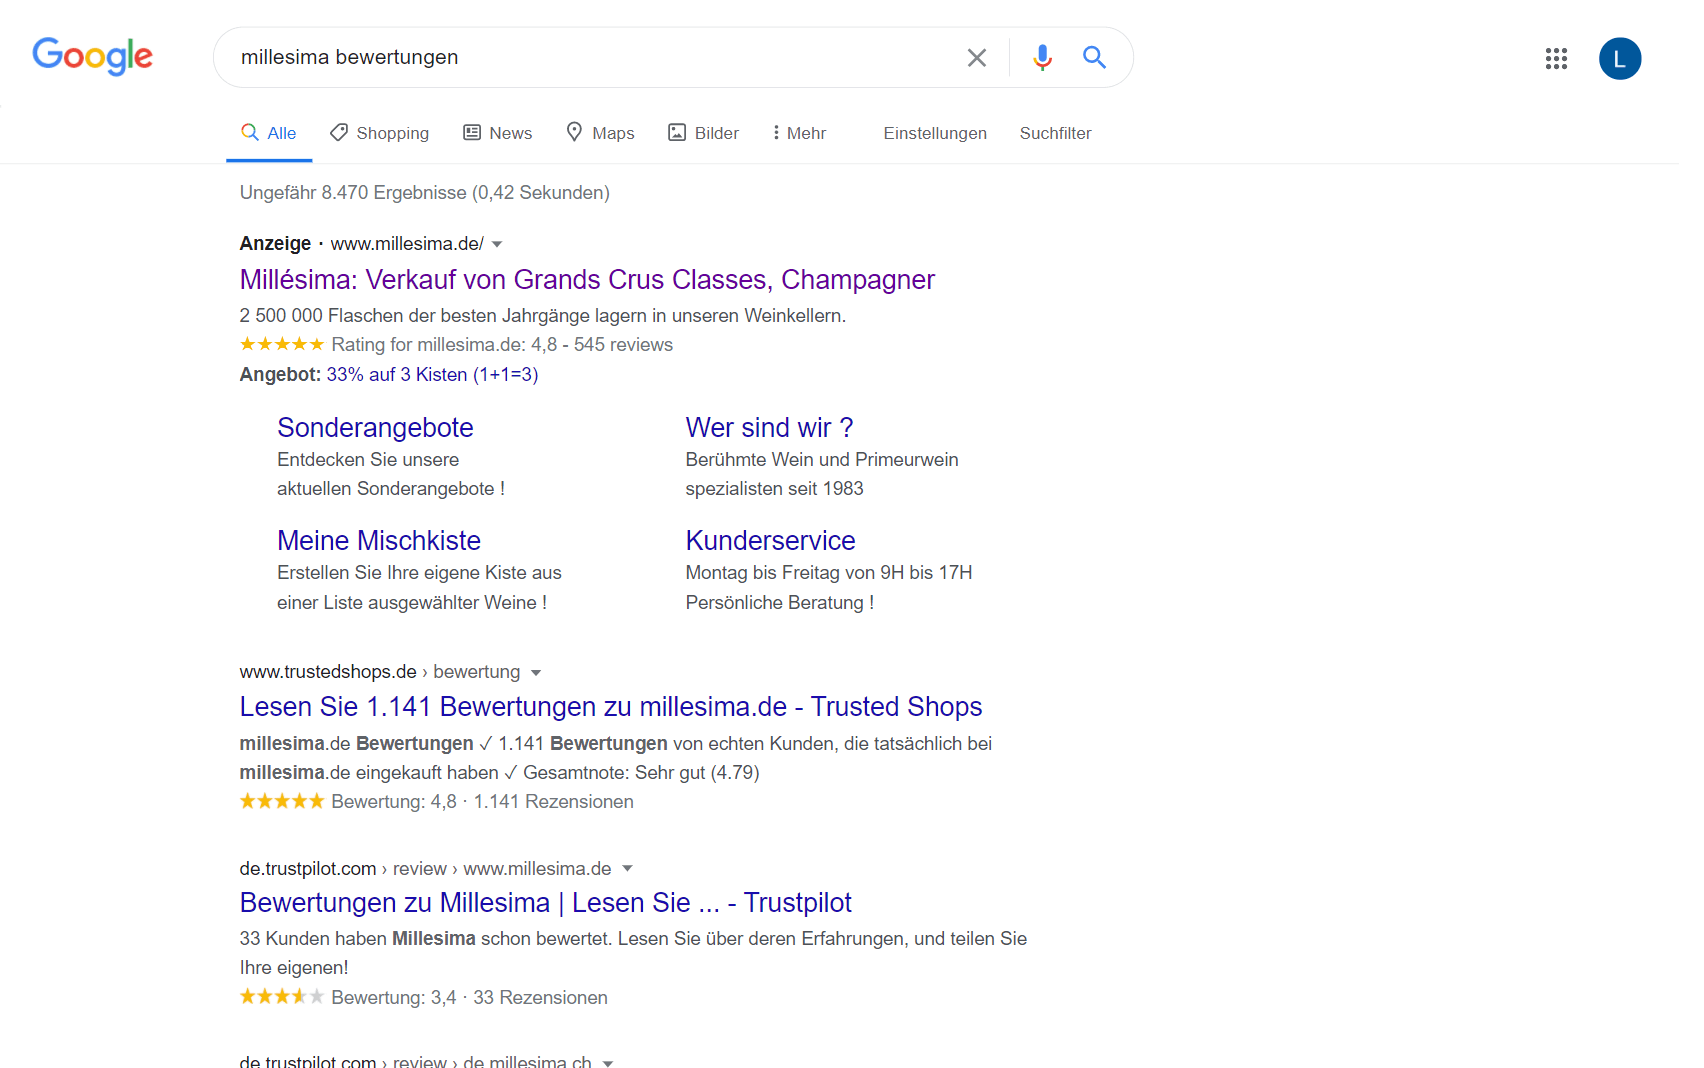Viewport: 1704px width, 1068px height.
Task: Open the Suchfilter options
Action: point(1055,133)
